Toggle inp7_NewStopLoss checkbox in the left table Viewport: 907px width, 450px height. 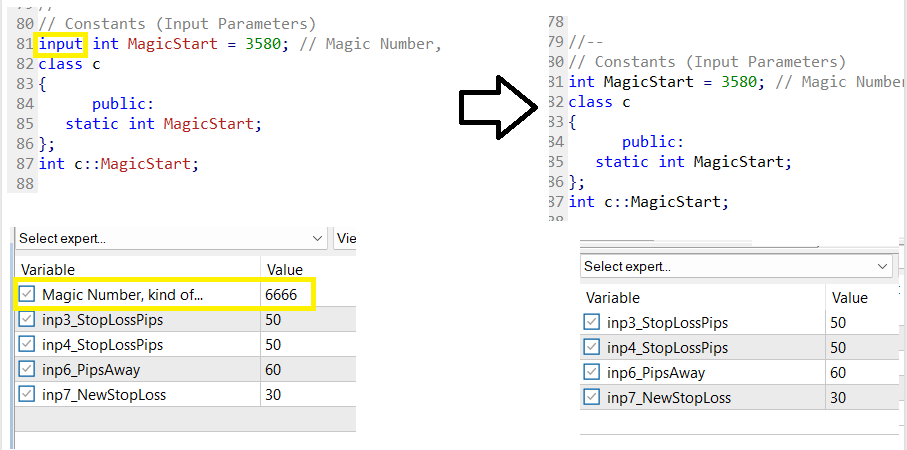coord(27,394)
